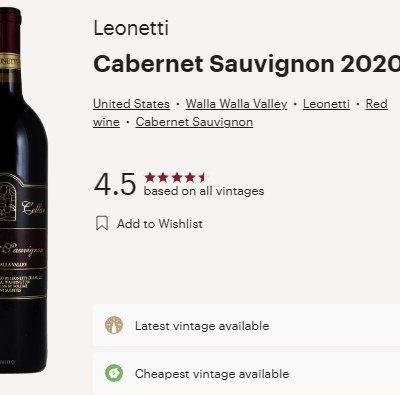This screenshot has width=400, height=395.
Task: Click the first red rating star
Action: 150,177
